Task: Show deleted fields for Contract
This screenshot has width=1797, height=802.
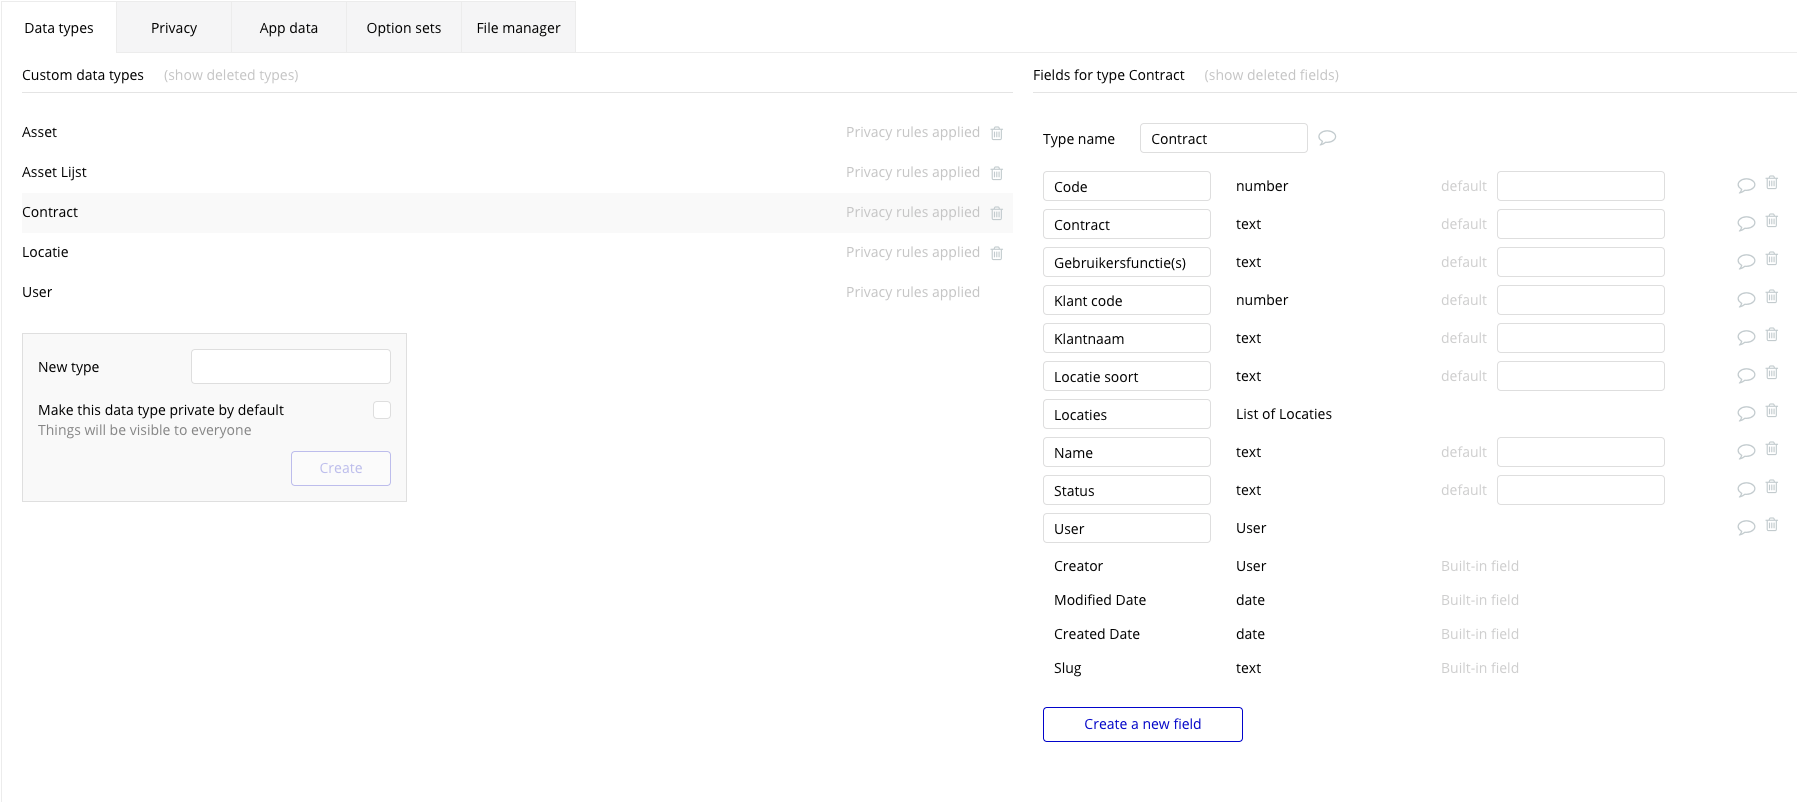Action: (1271, 75)
